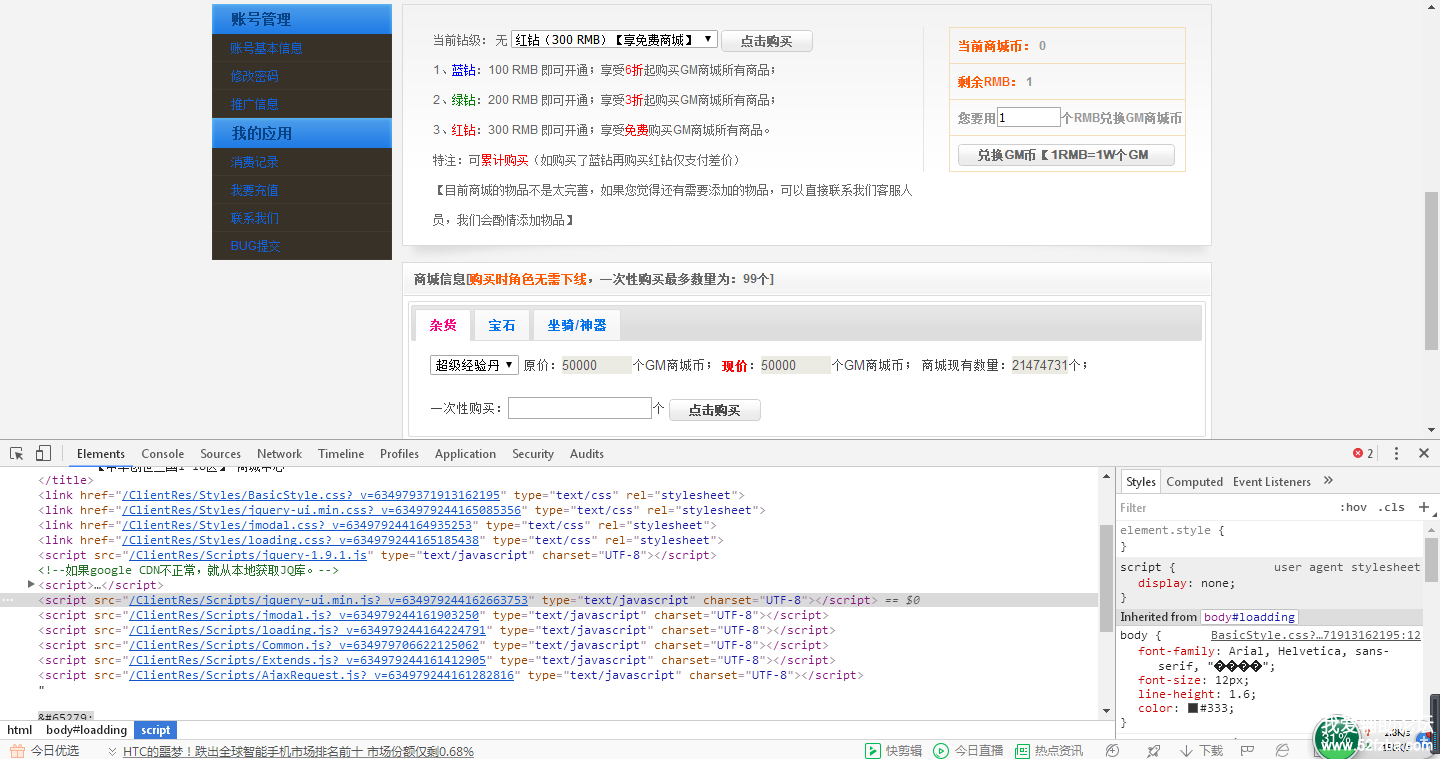Click the #333 color swatch in Styles
Viewport: 1440px width, 759px height.
pyautogui.click(x=1193, y=708)
